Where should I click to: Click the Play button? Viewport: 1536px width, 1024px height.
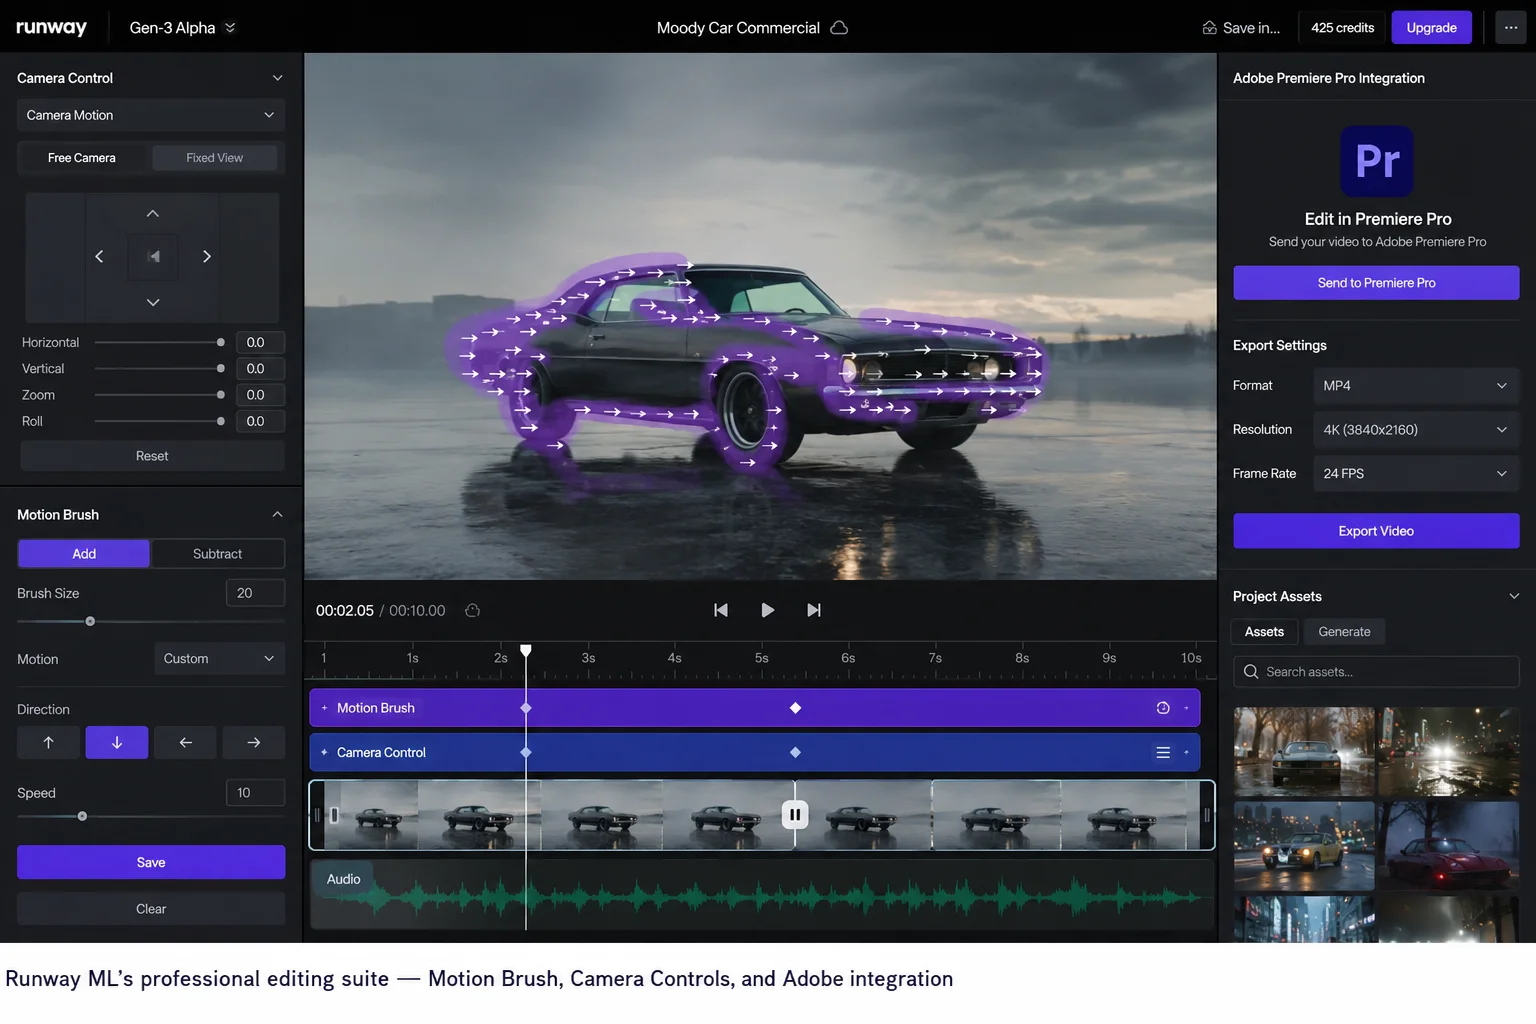coord(768,610)
